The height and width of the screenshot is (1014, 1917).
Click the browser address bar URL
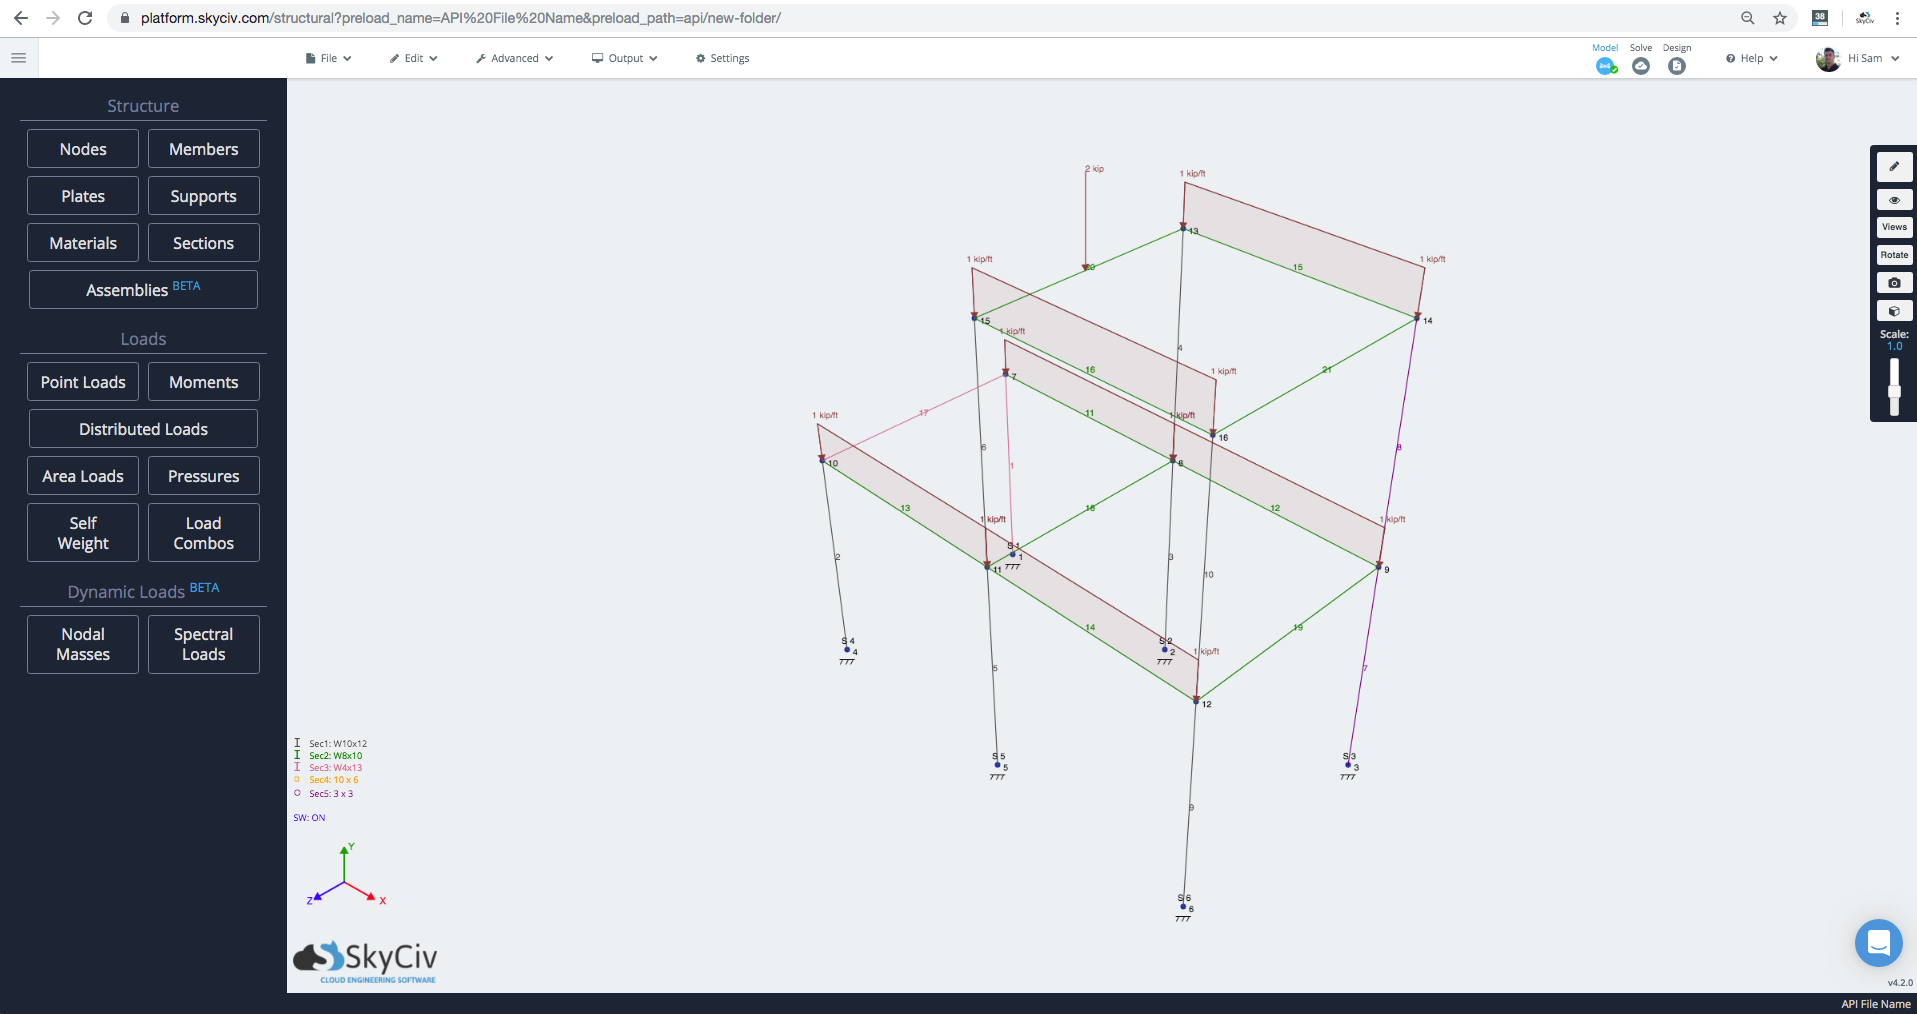(460, 18)
